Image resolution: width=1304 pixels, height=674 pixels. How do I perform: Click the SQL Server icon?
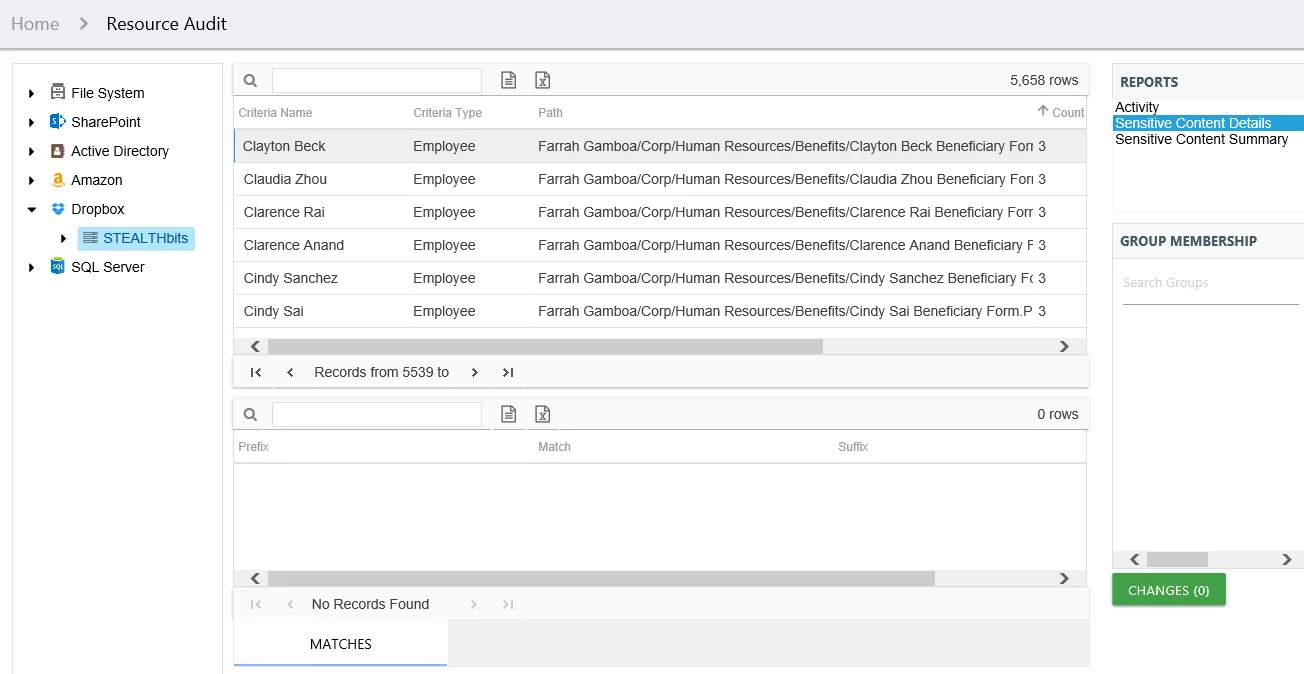click(57, 266)
